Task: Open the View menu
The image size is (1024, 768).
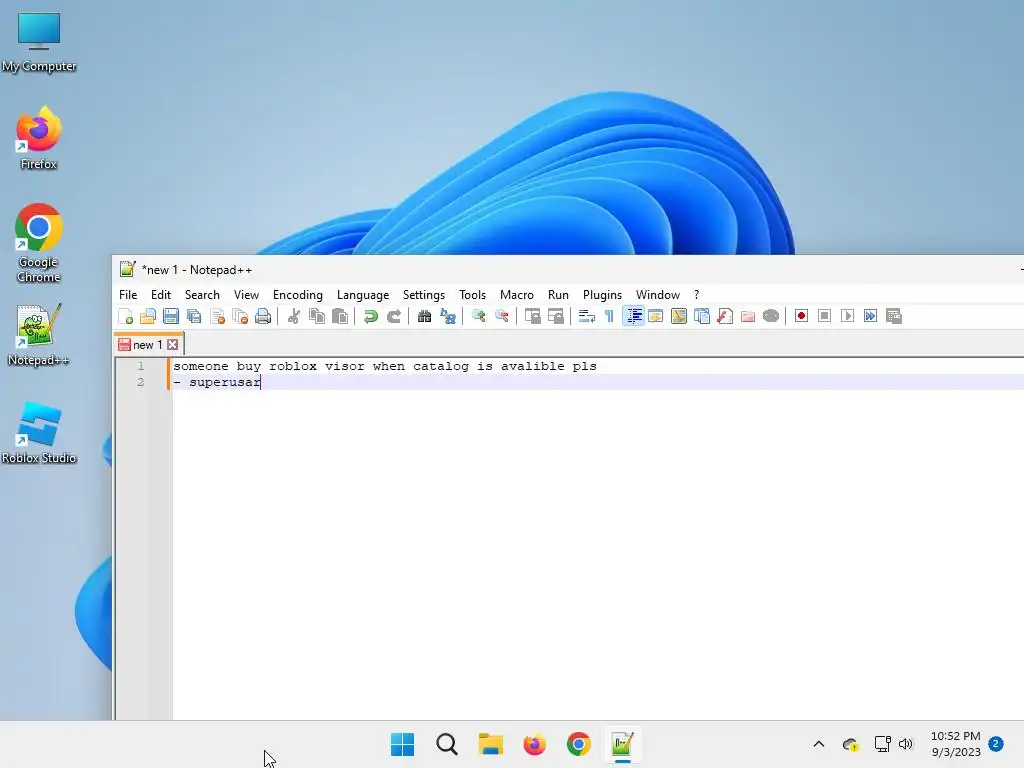Action: click(x=246, y=295)
